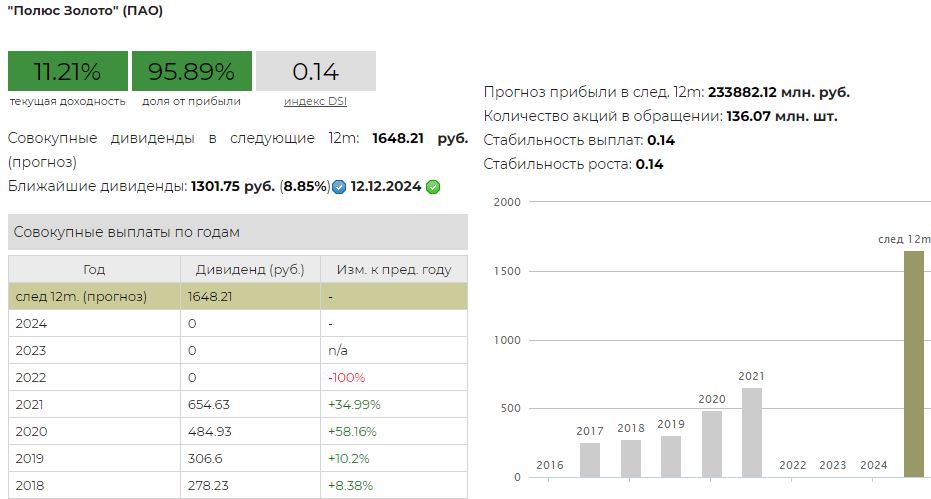
Task: Click the "Полюс Золото" (ПАО) title
Action: (85, 11)
